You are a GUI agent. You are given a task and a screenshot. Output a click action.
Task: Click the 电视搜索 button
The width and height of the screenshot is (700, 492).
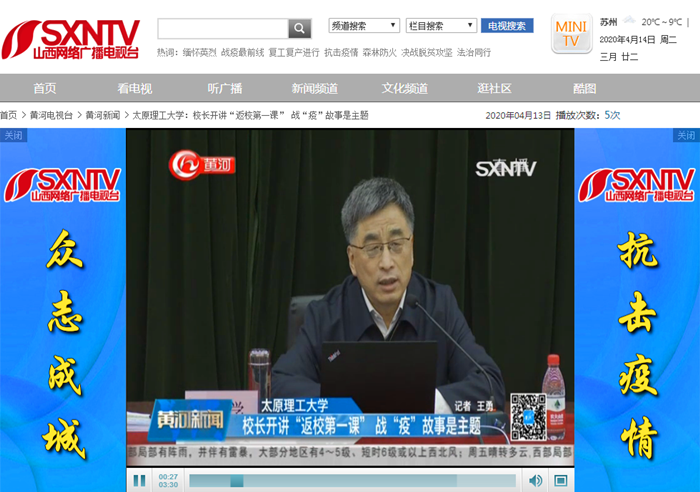point(507,26)
